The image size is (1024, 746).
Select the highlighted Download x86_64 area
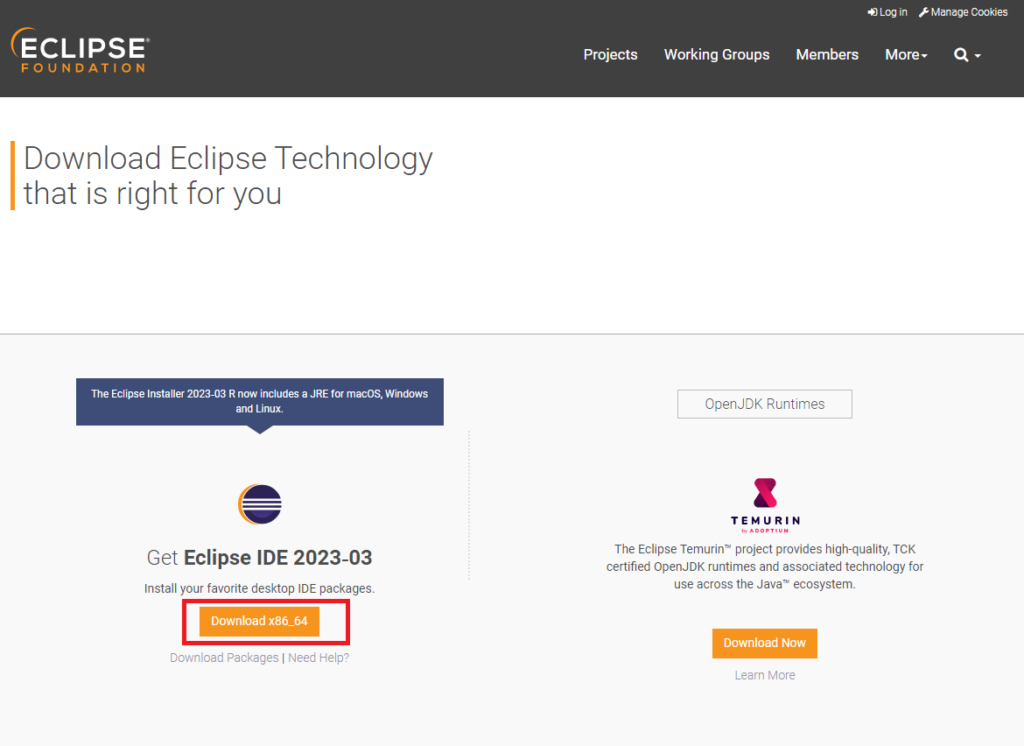[x=264, y=621]
